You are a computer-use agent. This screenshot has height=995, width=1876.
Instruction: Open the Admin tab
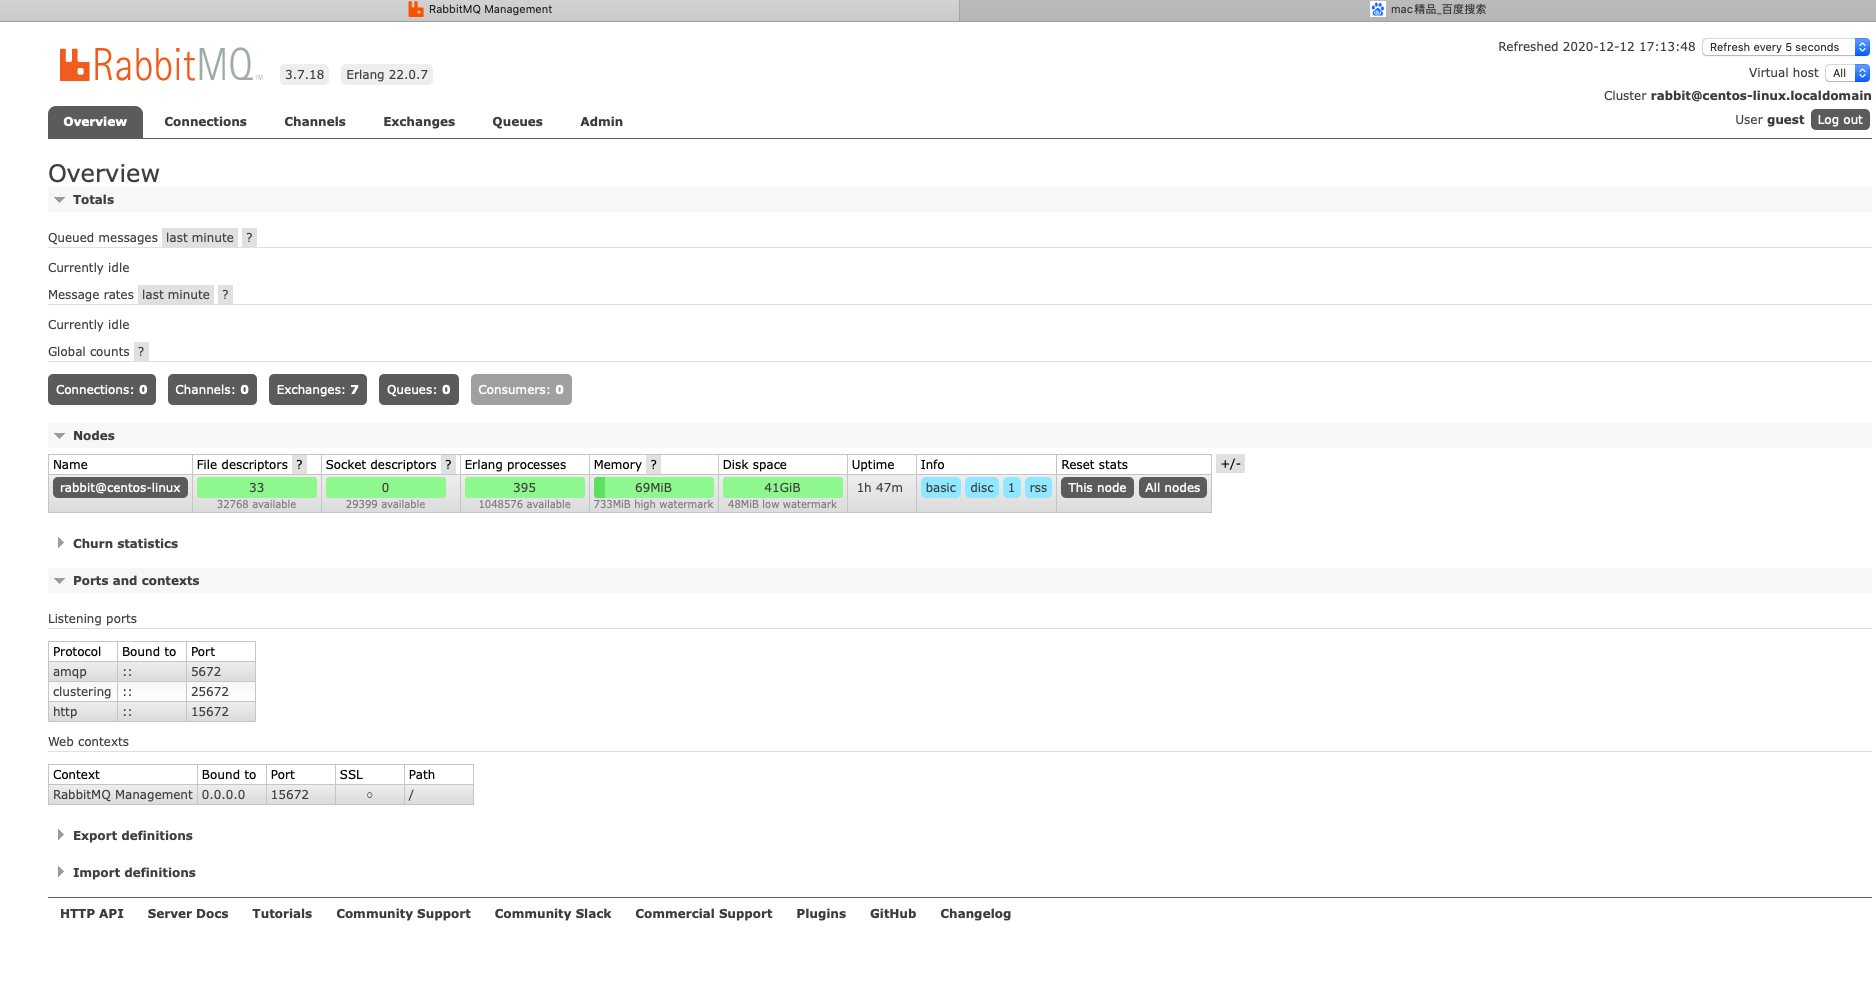pos(602,122)
